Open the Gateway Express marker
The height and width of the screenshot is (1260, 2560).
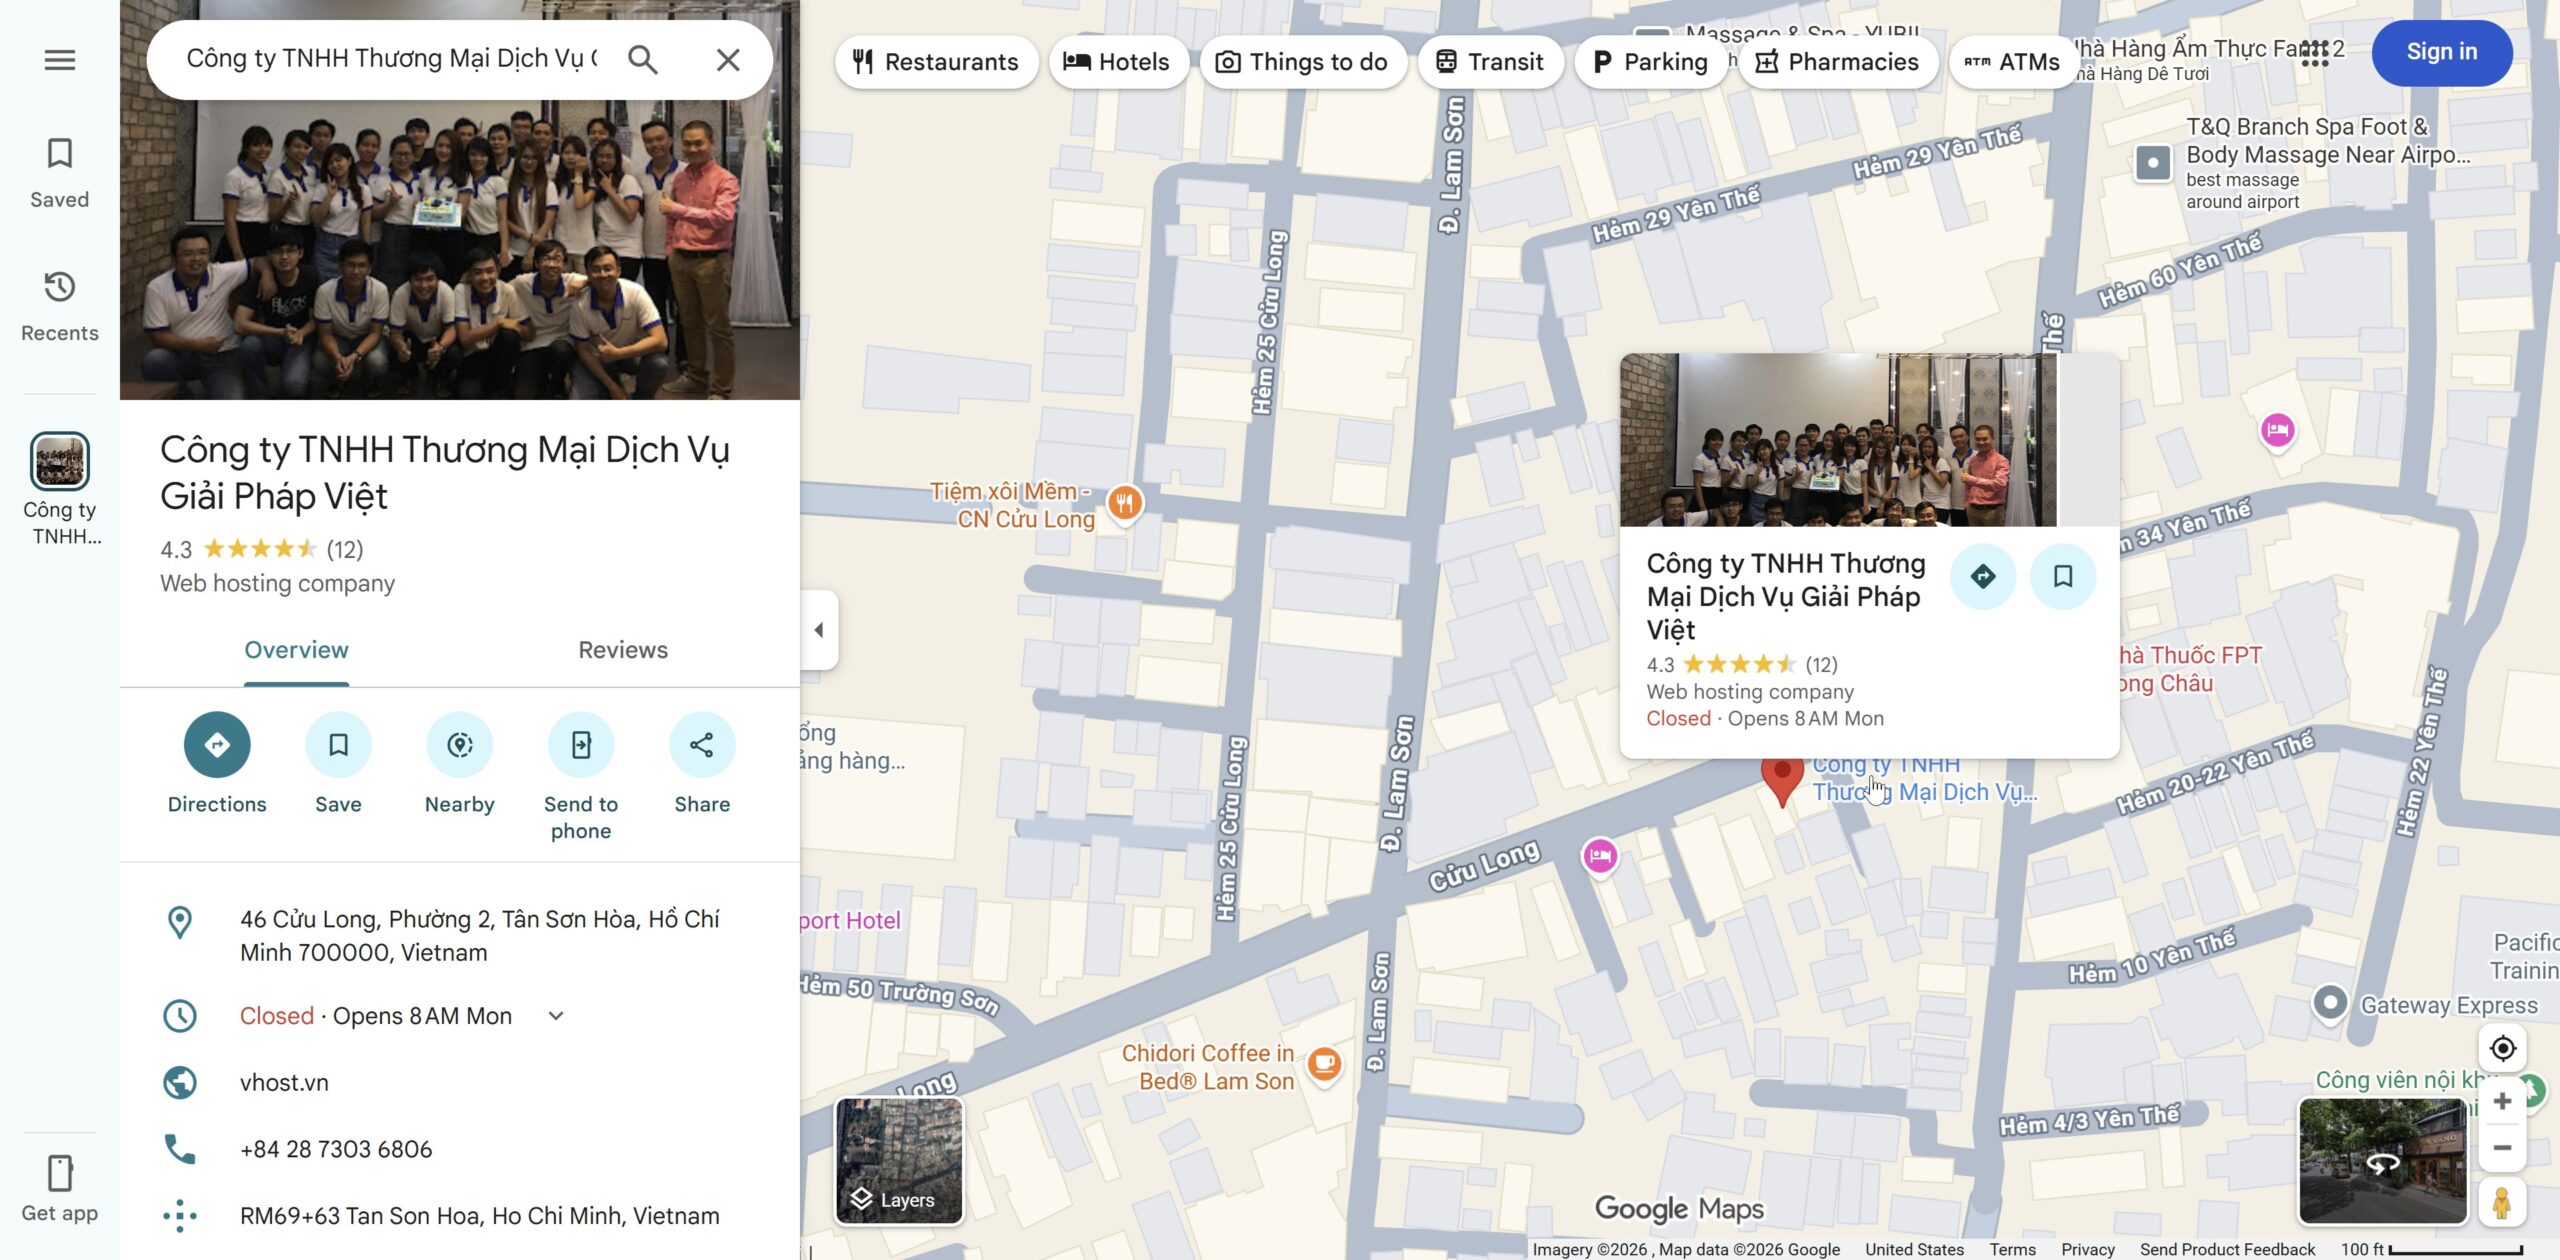(x=2331, y=1002)
